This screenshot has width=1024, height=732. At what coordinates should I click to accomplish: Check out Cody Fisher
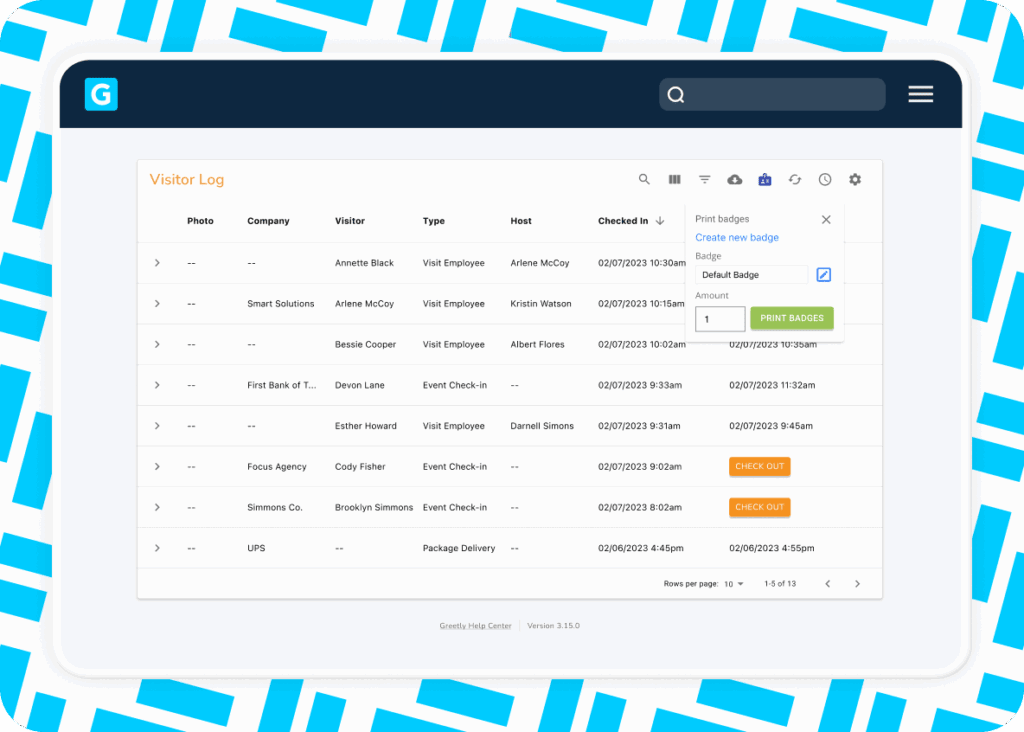[759, 467]
